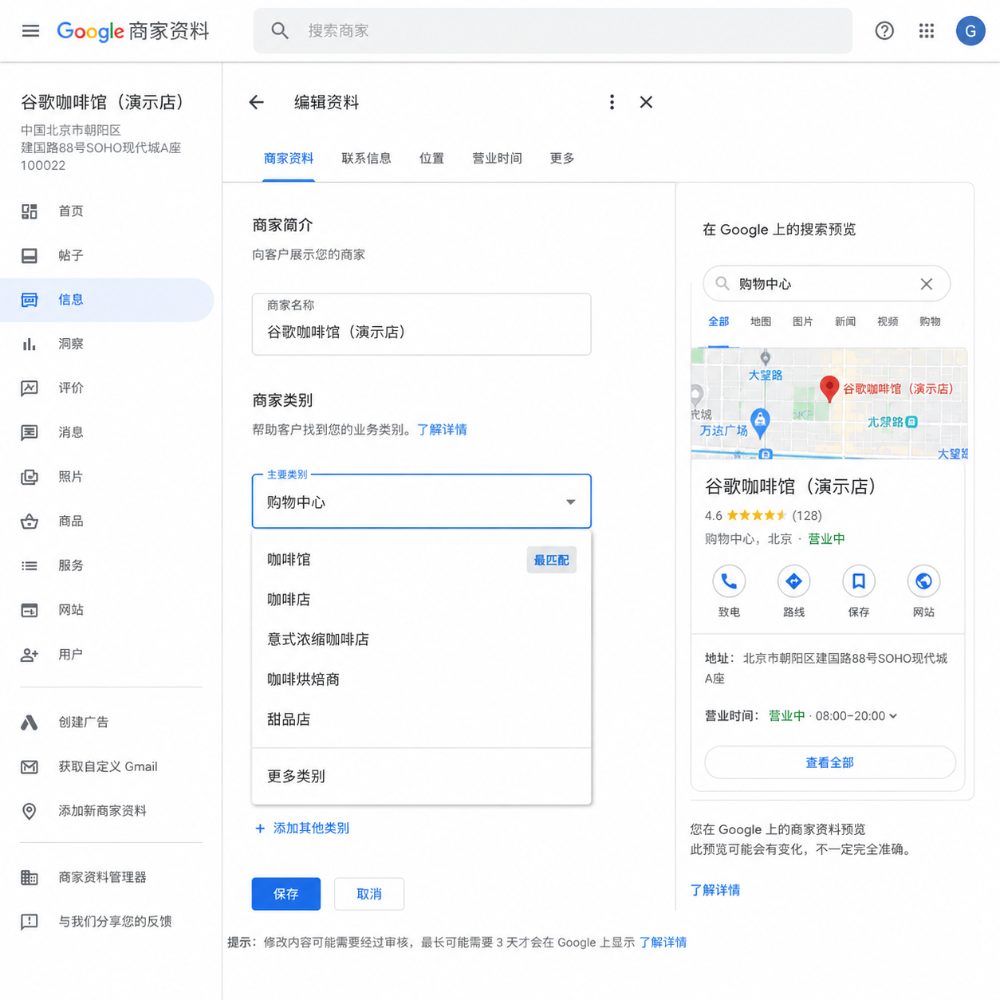Close the 编辑资料 panel

(x=646, y=102)
